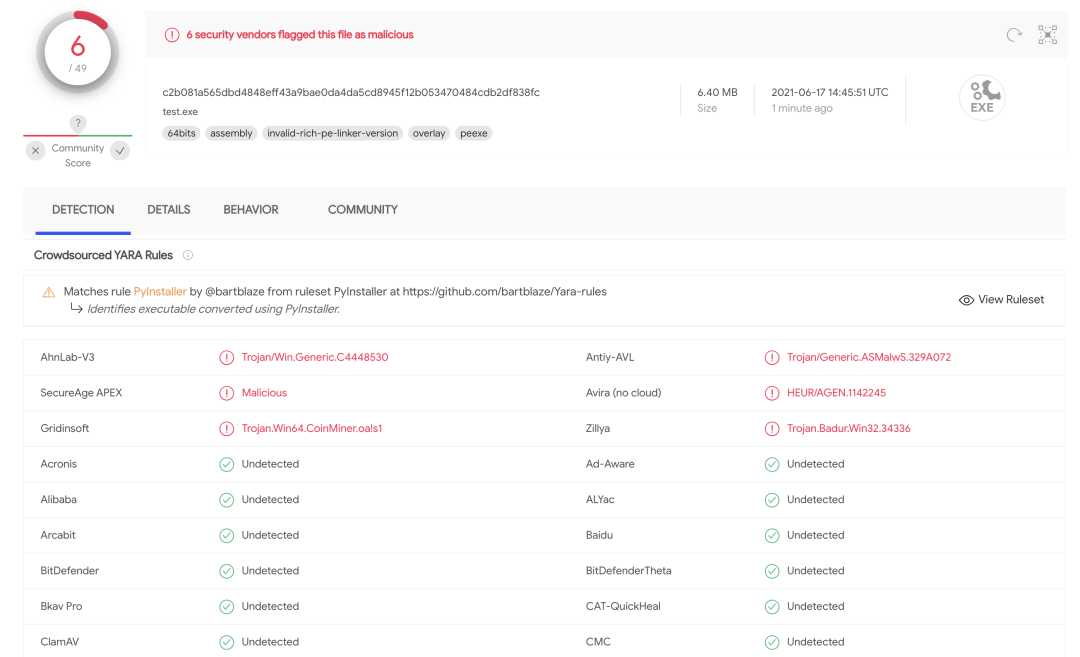Vote the file as harmless with checkmark
Viewport: 1080px width, 657px height.
[120, 150]
